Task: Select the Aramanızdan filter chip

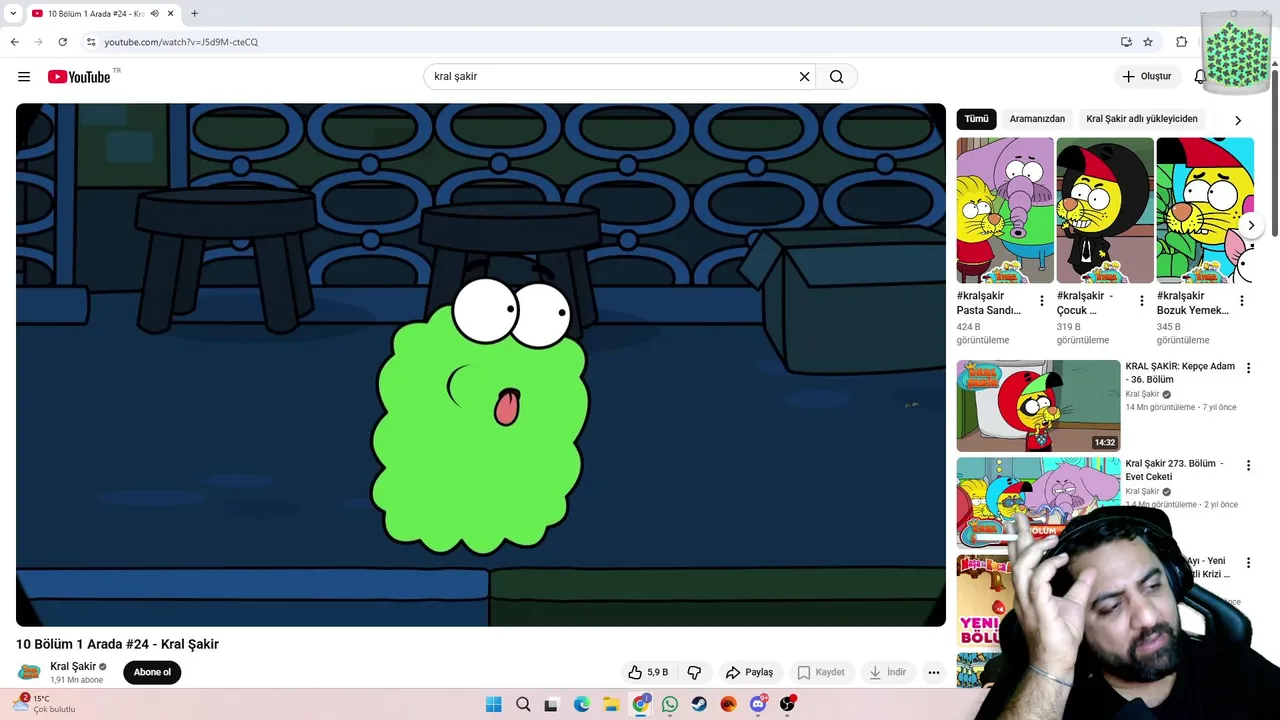Action: coord(1037,119)
